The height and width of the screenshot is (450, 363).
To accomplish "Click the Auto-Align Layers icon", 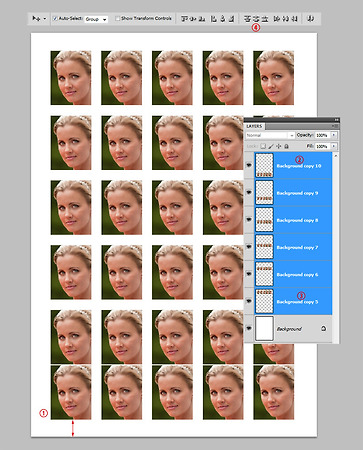I will (310, 19).
